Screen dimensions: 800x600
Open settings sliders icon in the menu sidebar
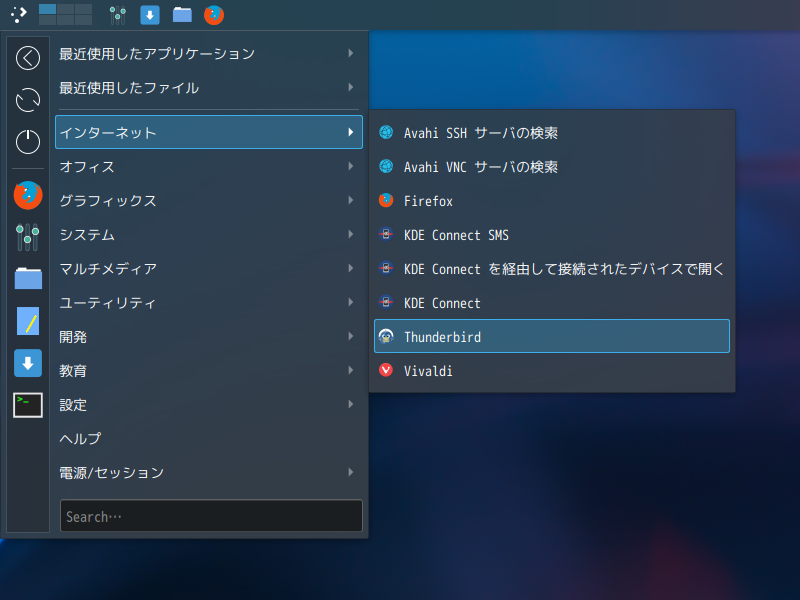(28, 237)
